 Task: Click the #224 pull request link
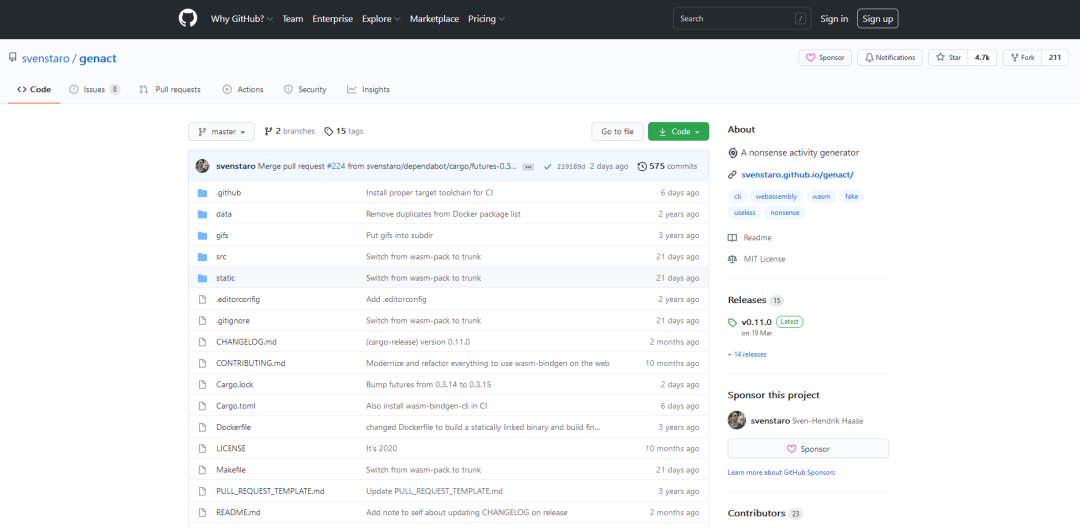(x=336, y=167)
